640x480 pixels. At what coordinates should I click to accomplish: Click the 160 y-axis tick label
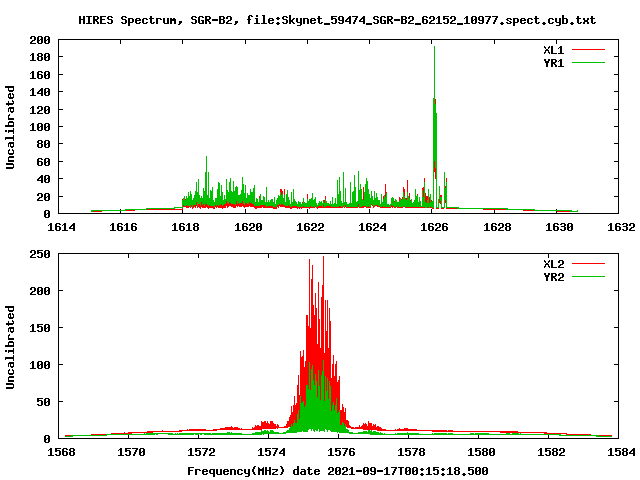[x=40, y=75]
